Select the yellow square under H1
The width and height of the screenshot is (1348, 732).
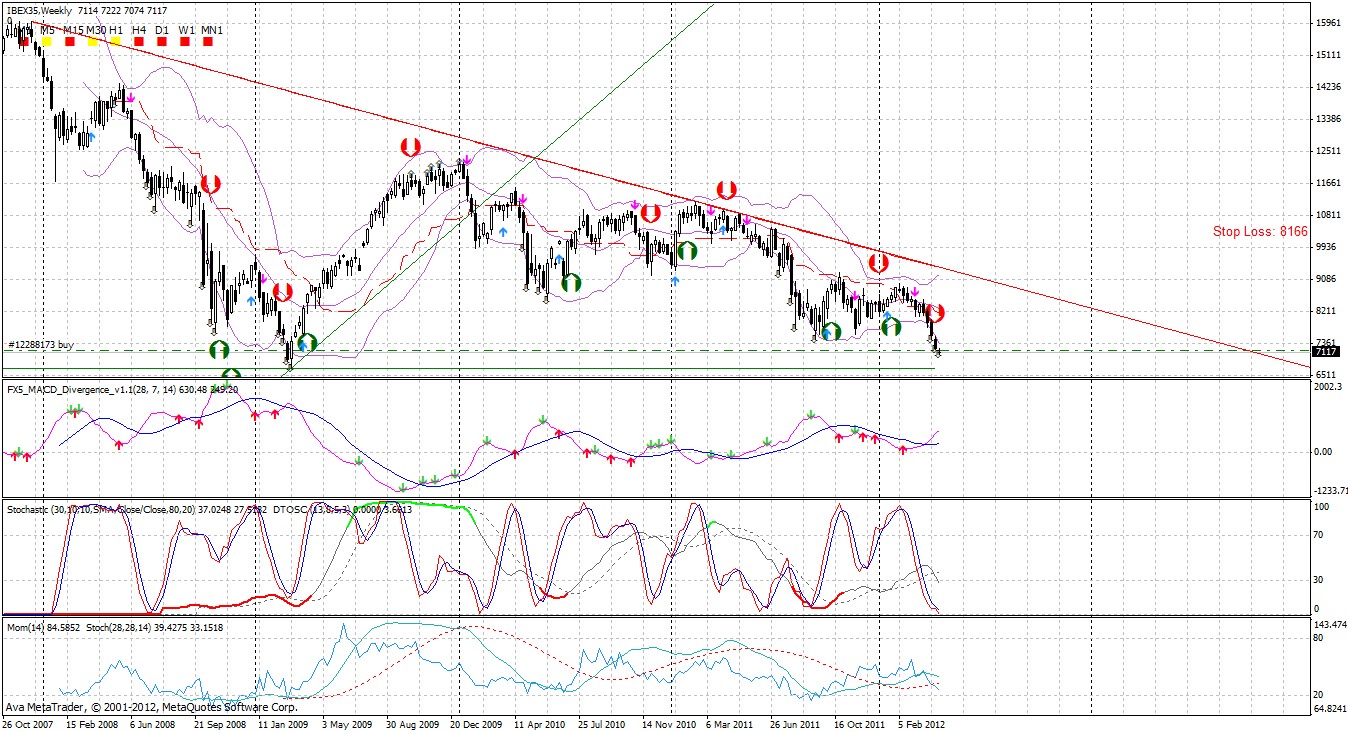point(116,42)
